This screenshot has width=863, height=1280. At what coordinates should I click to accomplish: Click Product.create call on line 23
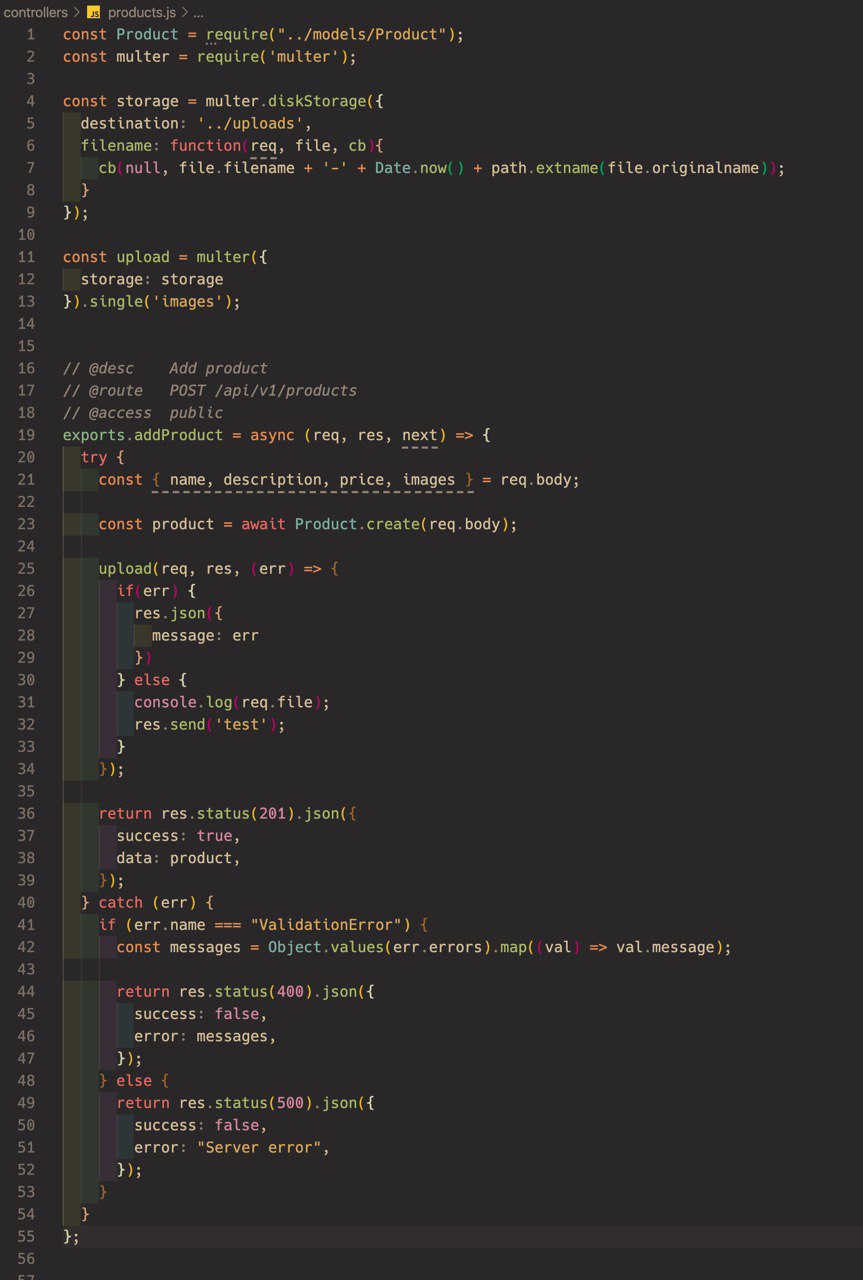point(358,524)
